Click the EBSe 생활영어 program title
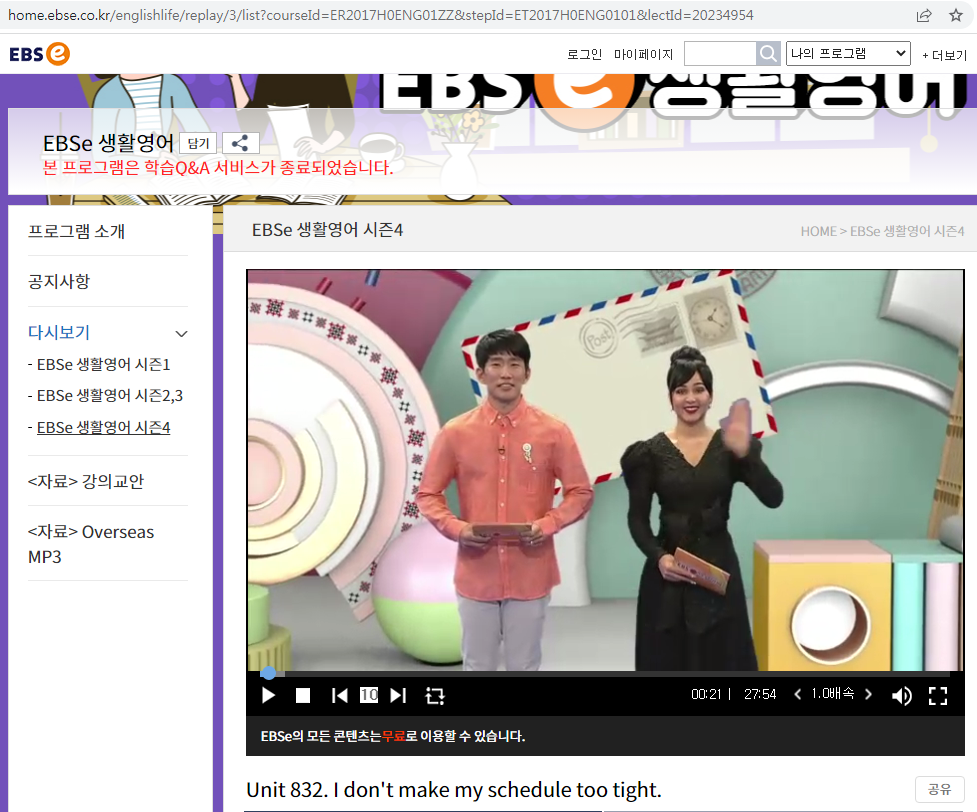Image resolution: width=977 pixels, height=812 pixels. click(x=108, y=143)
